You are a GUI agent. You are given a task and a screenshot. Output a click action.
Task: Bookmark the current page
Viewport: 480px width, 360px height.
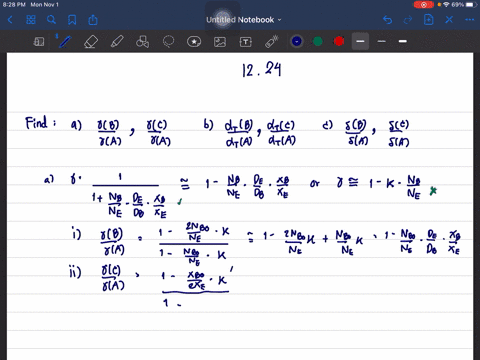click(72, 20)
